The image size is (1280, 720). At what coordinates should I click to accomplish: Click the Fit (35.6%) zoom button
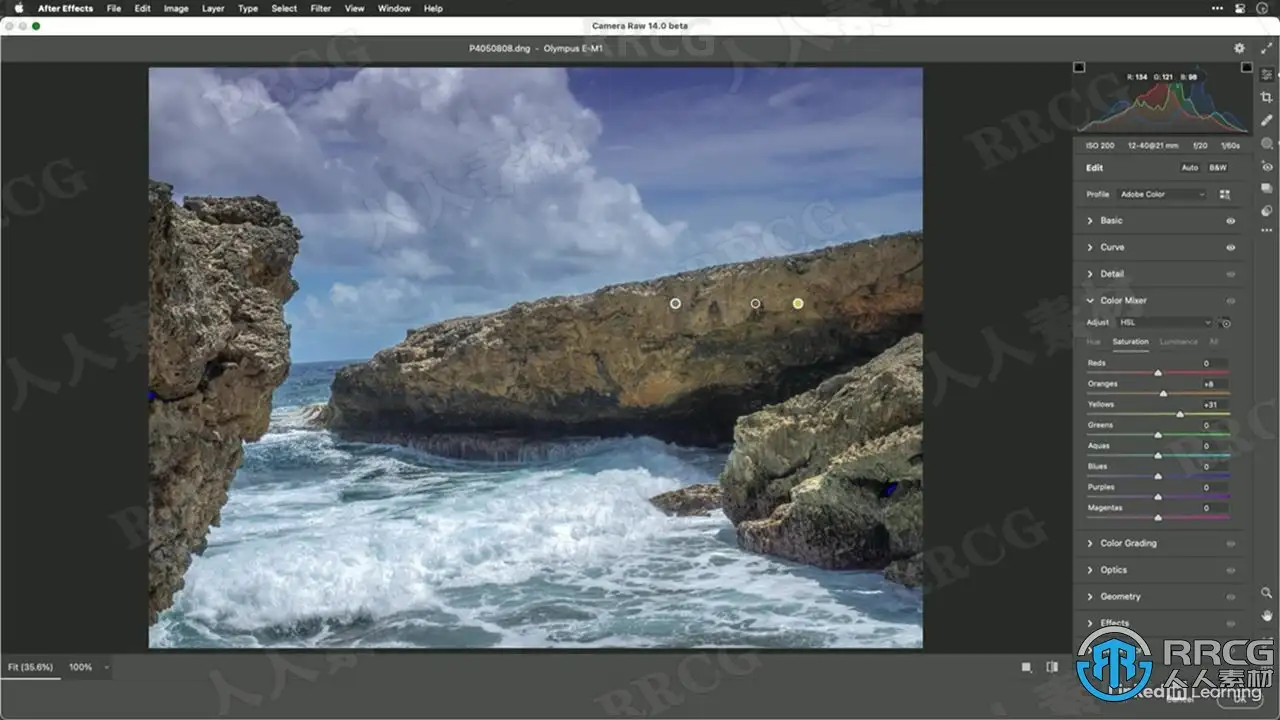(30, 667)
